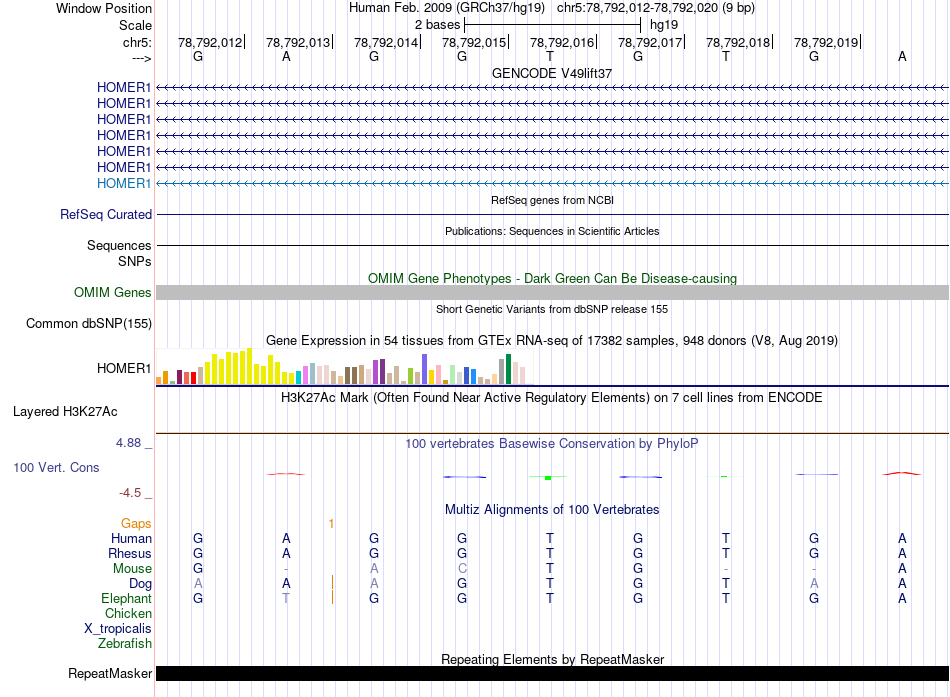Click the dark green bar in GTEx chart
950x697 pixels.
(509, 369)
